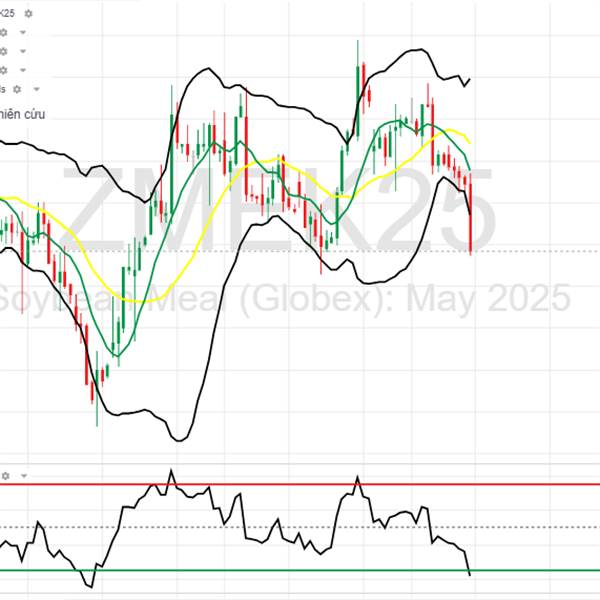The image size is (600, 600).
Task: Open the gear next to the 'ls' study label
Action: pos(17,90)
